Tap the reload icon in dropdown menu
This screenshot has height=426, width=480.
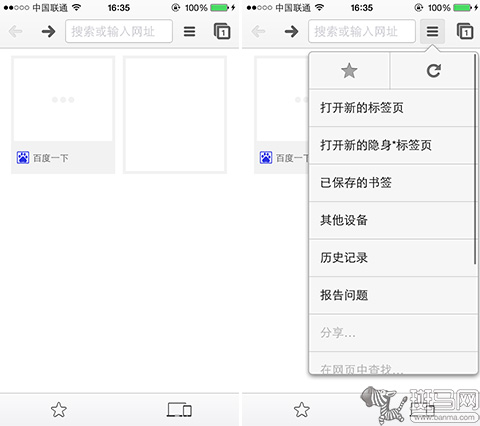434,71
